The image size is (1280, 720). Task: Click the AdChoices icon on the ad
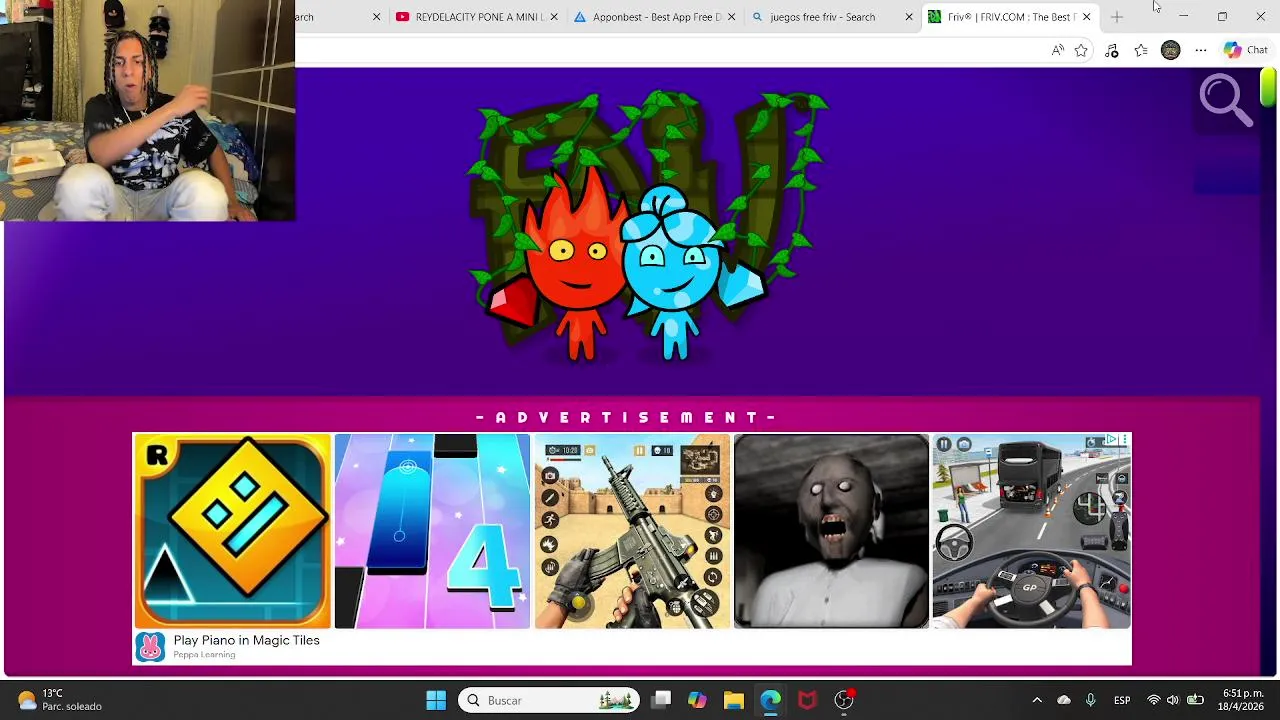pyautogui.click(x=1111, y=440)
